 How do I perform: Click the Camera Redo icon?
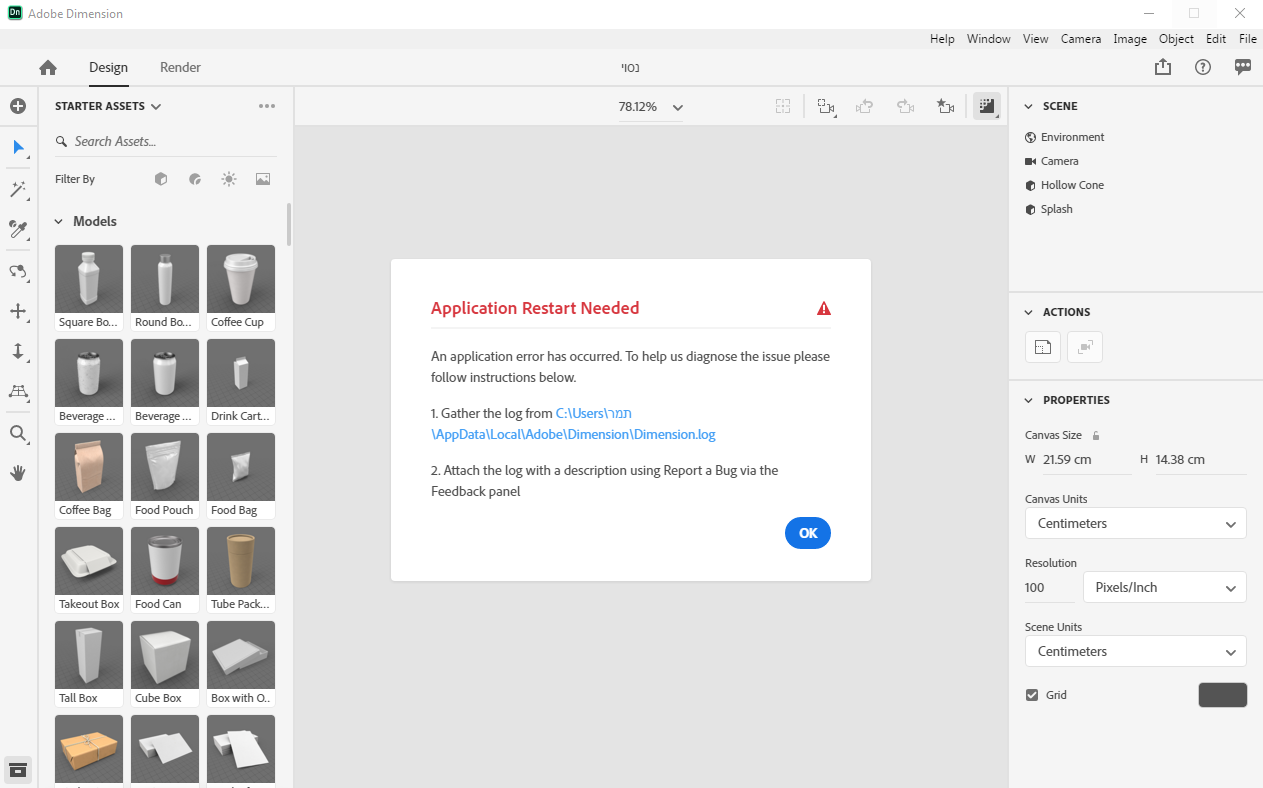905,106
